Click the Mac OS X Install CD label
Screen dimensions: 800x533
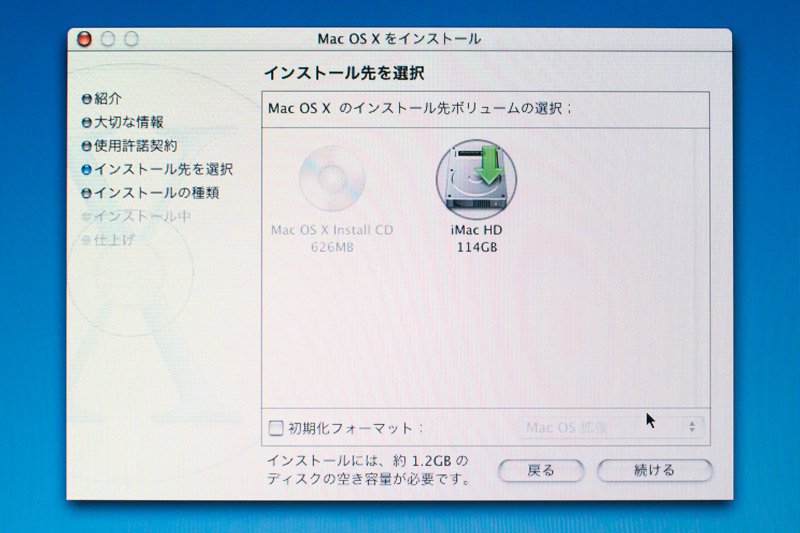(x=332, y=230)
